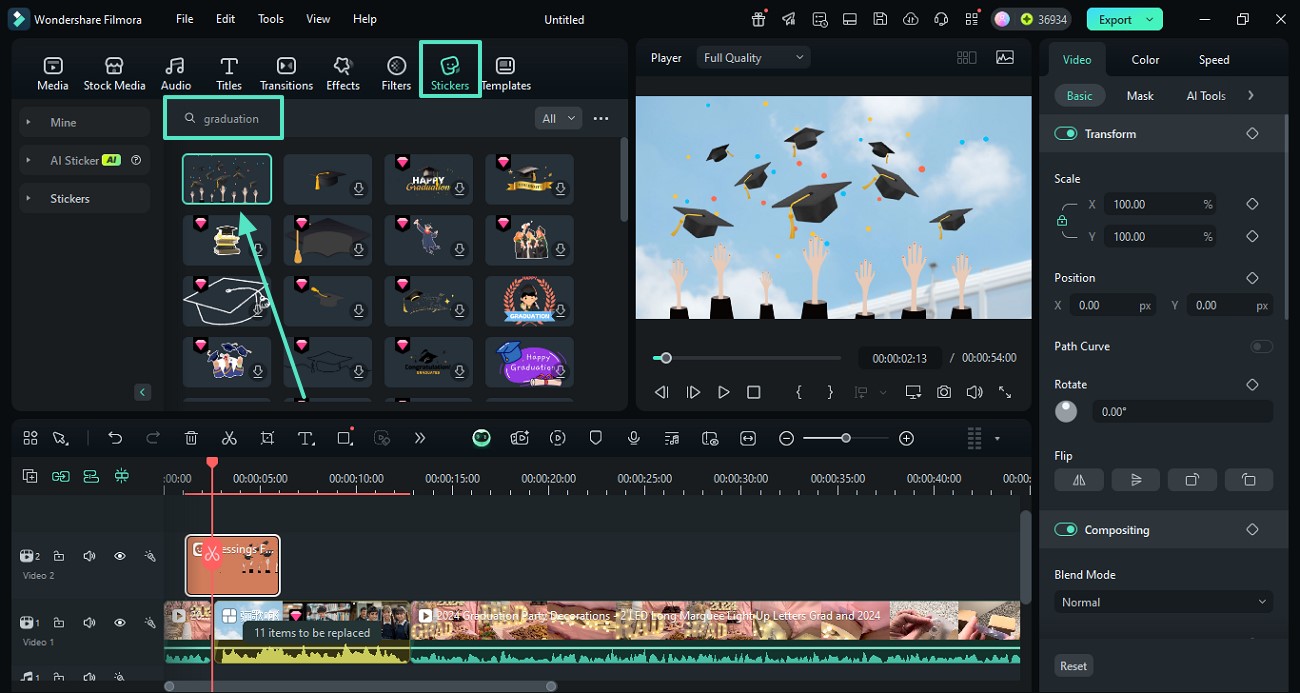Click the player progress slider
The height and width of the screenshot is (693, 1300).
point(747,358)
